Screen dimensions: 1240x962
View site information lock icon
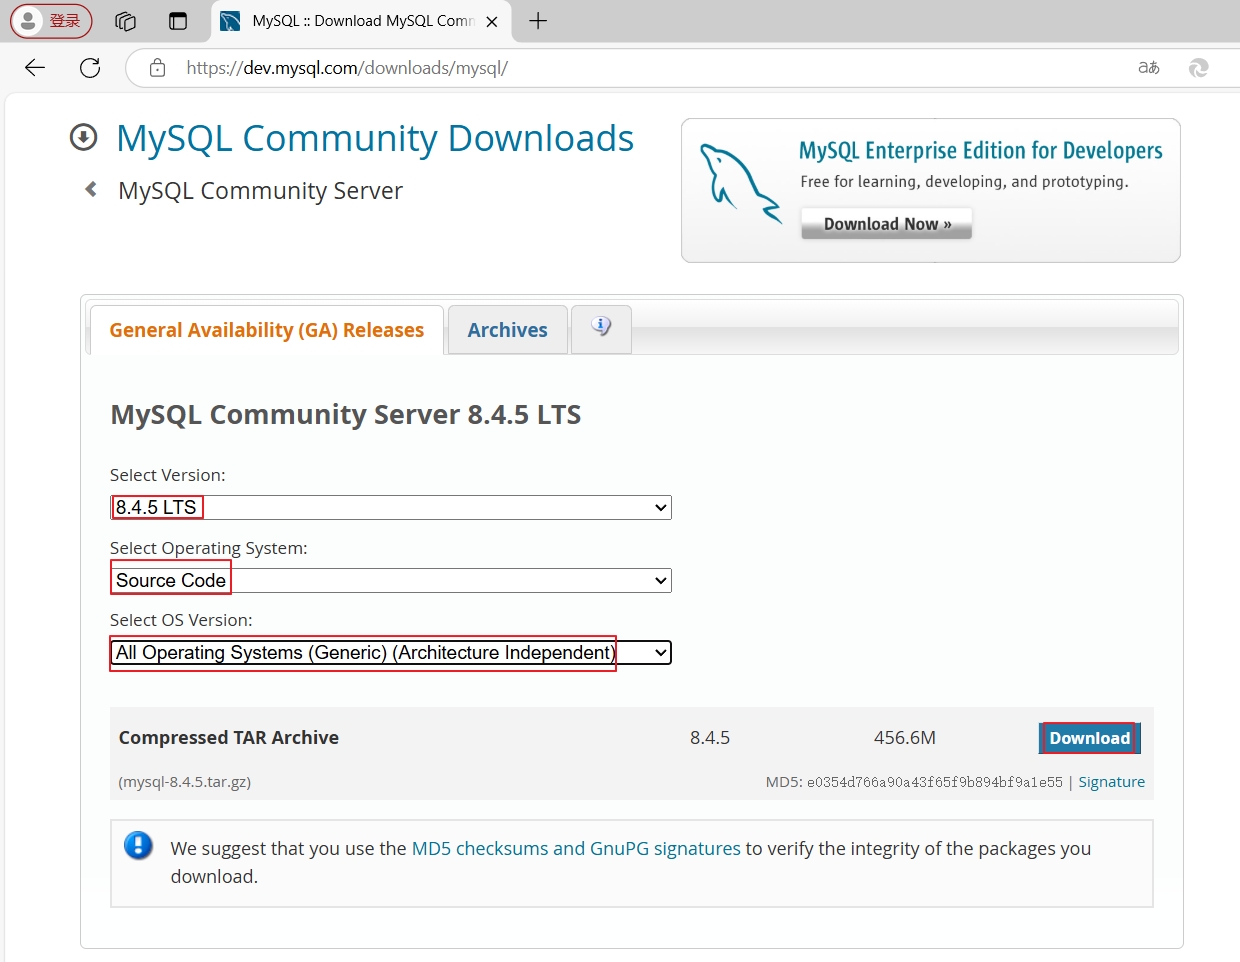(x=157, y=68)
